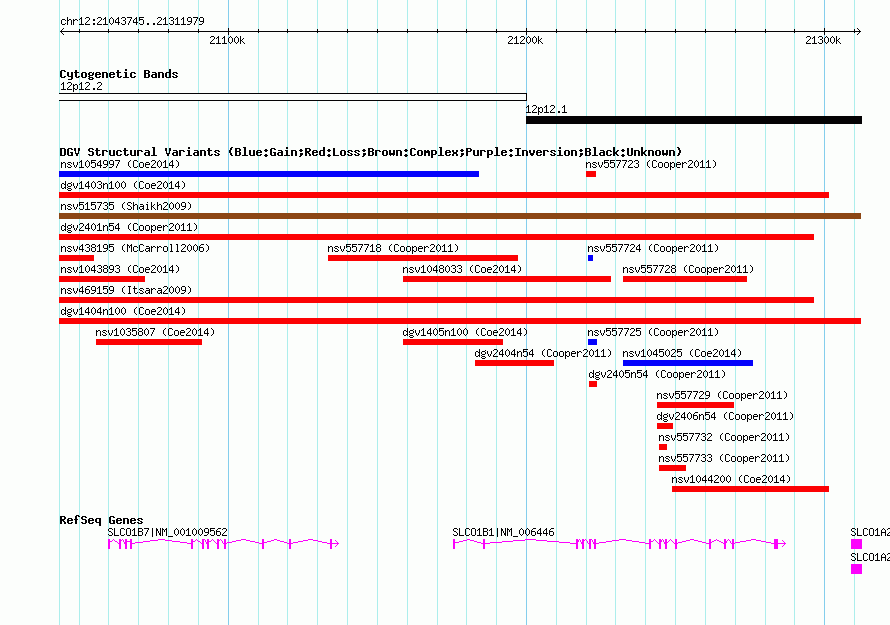Click the nsv1035807 (Coe2014) label
890x625 pixels.
(155, 332)
